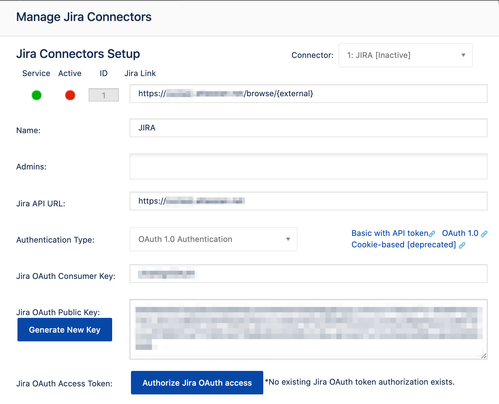Click link icon beside Cookie-based [deprecated]
This screenshot has width=499, height=404.
[462, 245]
